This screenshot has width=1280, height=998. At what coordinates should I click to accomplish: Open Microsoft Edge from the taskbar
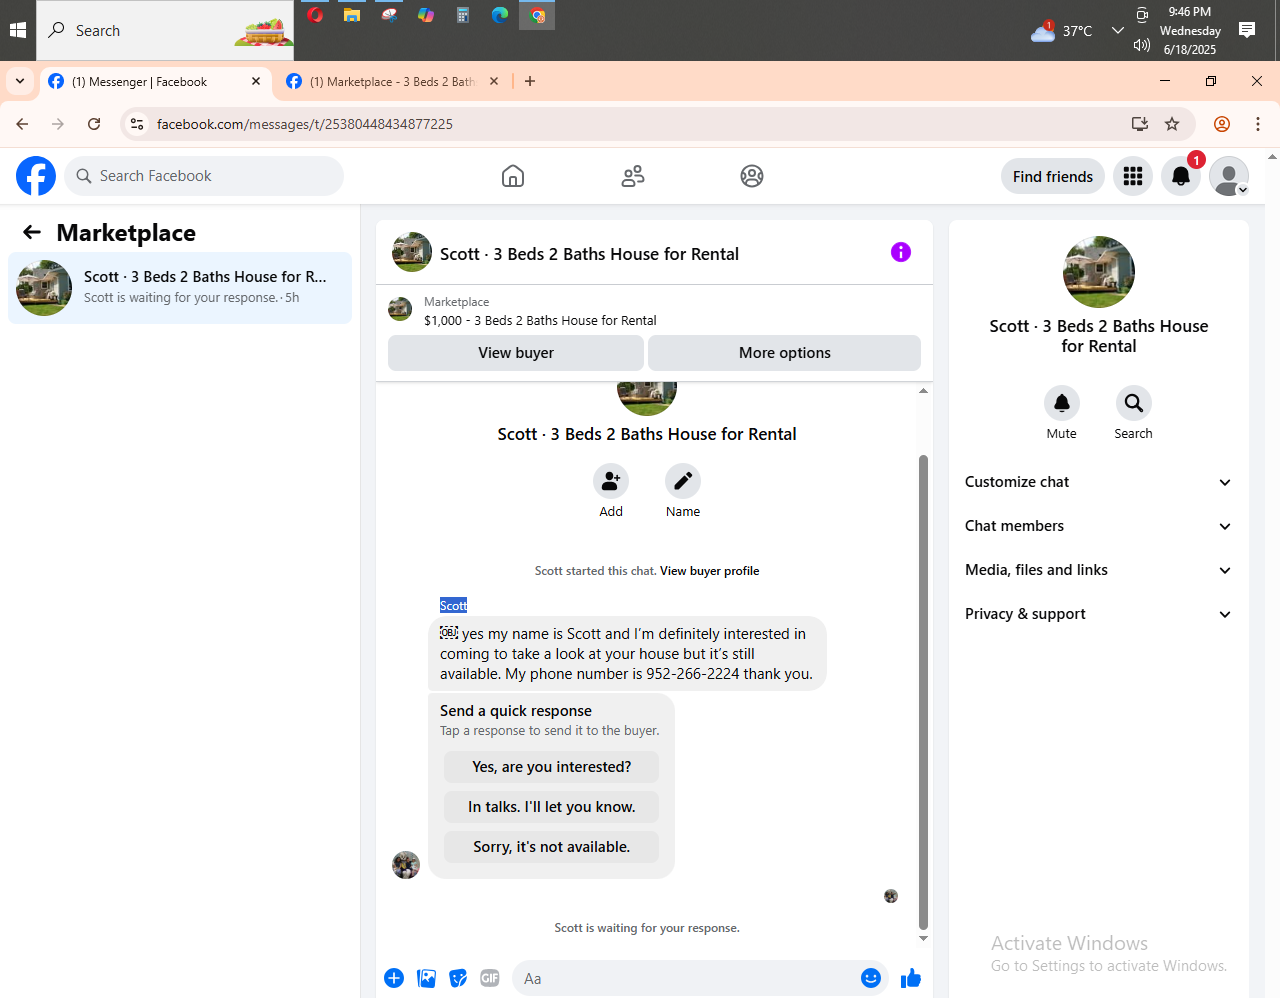pos(500,15)
